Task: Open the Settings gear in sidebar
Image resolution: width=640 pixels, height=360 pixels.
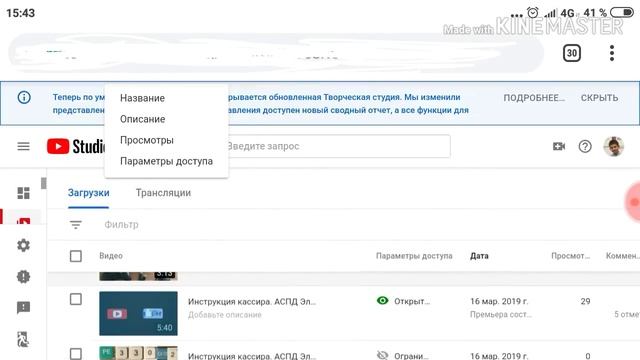Action: pos(23,245)
